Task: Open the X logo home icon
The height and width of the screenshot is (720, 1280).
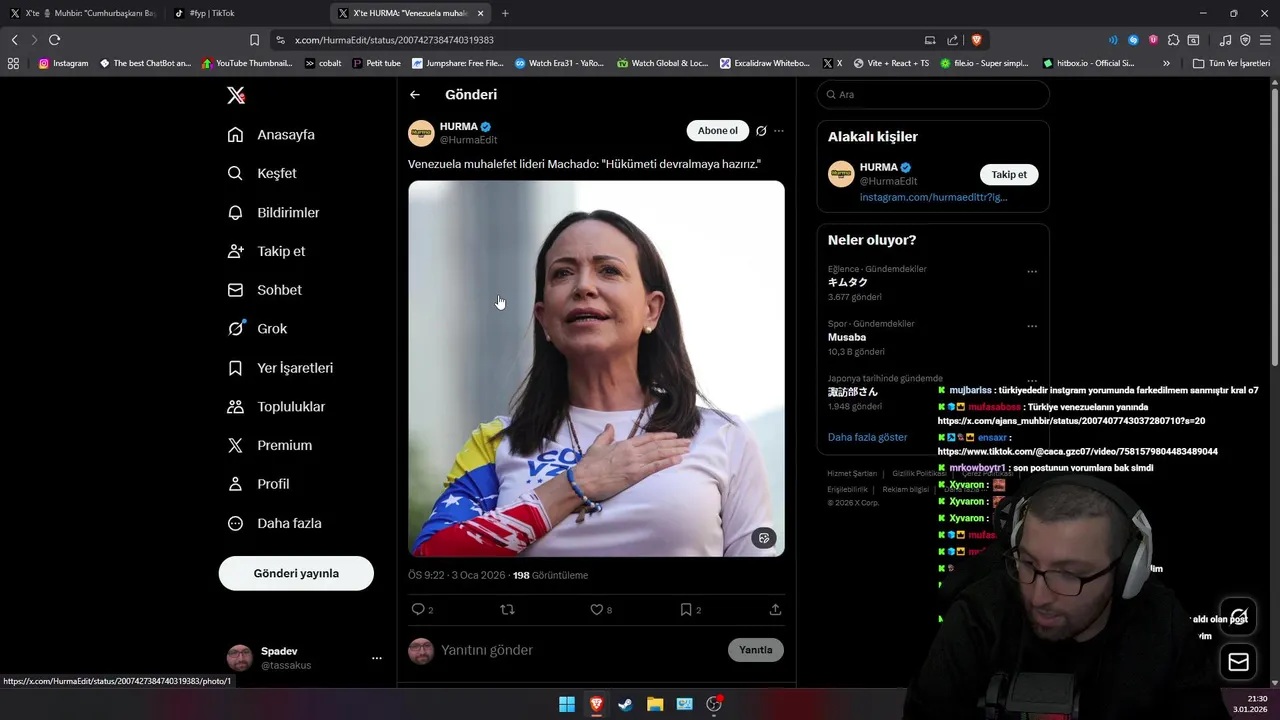Action: tap(236, 95)
